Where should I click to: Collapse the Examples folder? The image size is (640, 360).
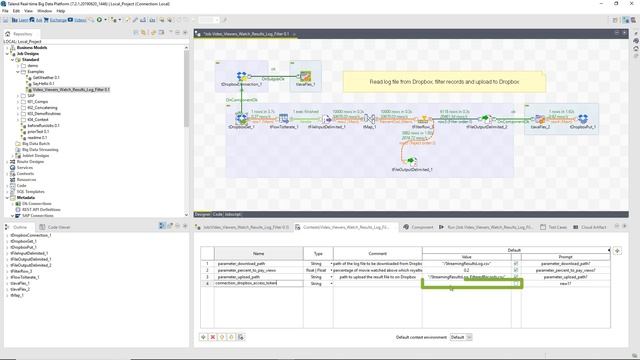[x=18, y=72]
